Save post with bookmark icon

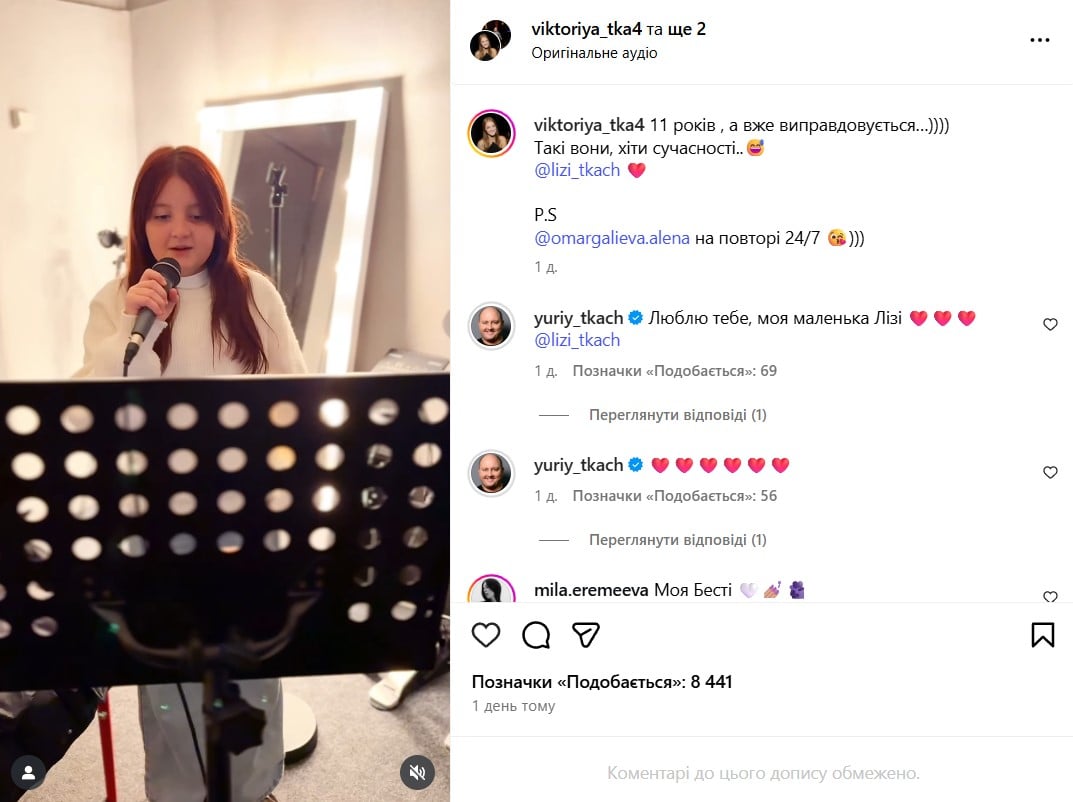1043,635
